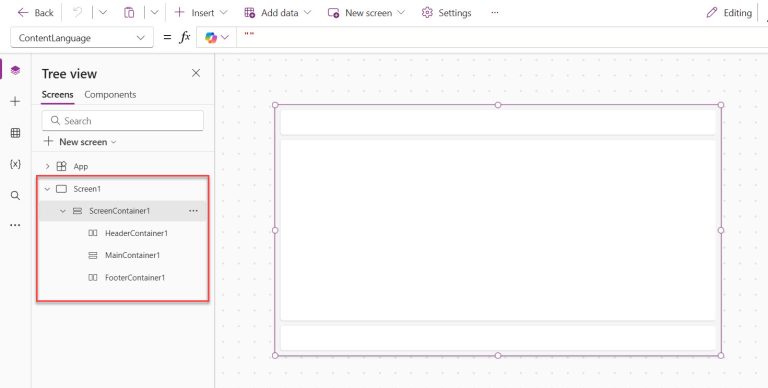Click the MainContainer1 vertical container icon
The image size is (768, 388).
point(93,255)
